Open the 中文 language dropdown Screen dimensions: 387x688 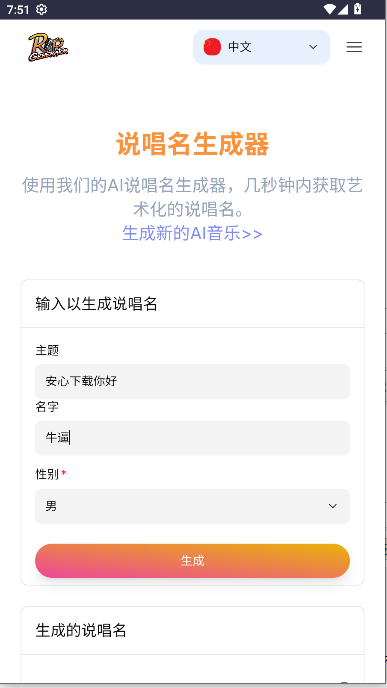pos(262,47)
